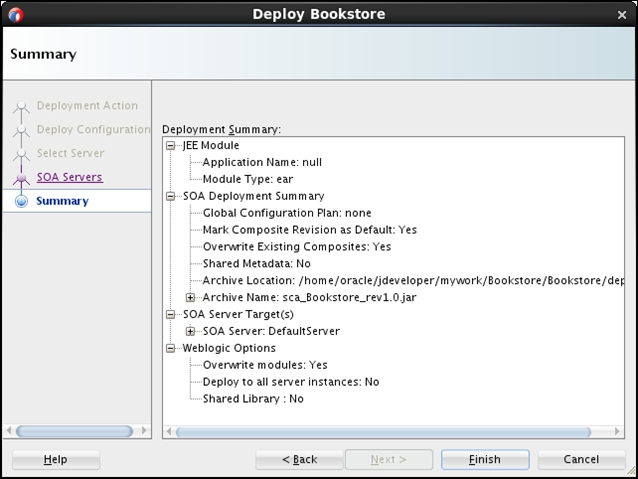The width and height of the screenshot is (638, 479).
Task: Click the Select Server step icon
Action: (21, 155)
